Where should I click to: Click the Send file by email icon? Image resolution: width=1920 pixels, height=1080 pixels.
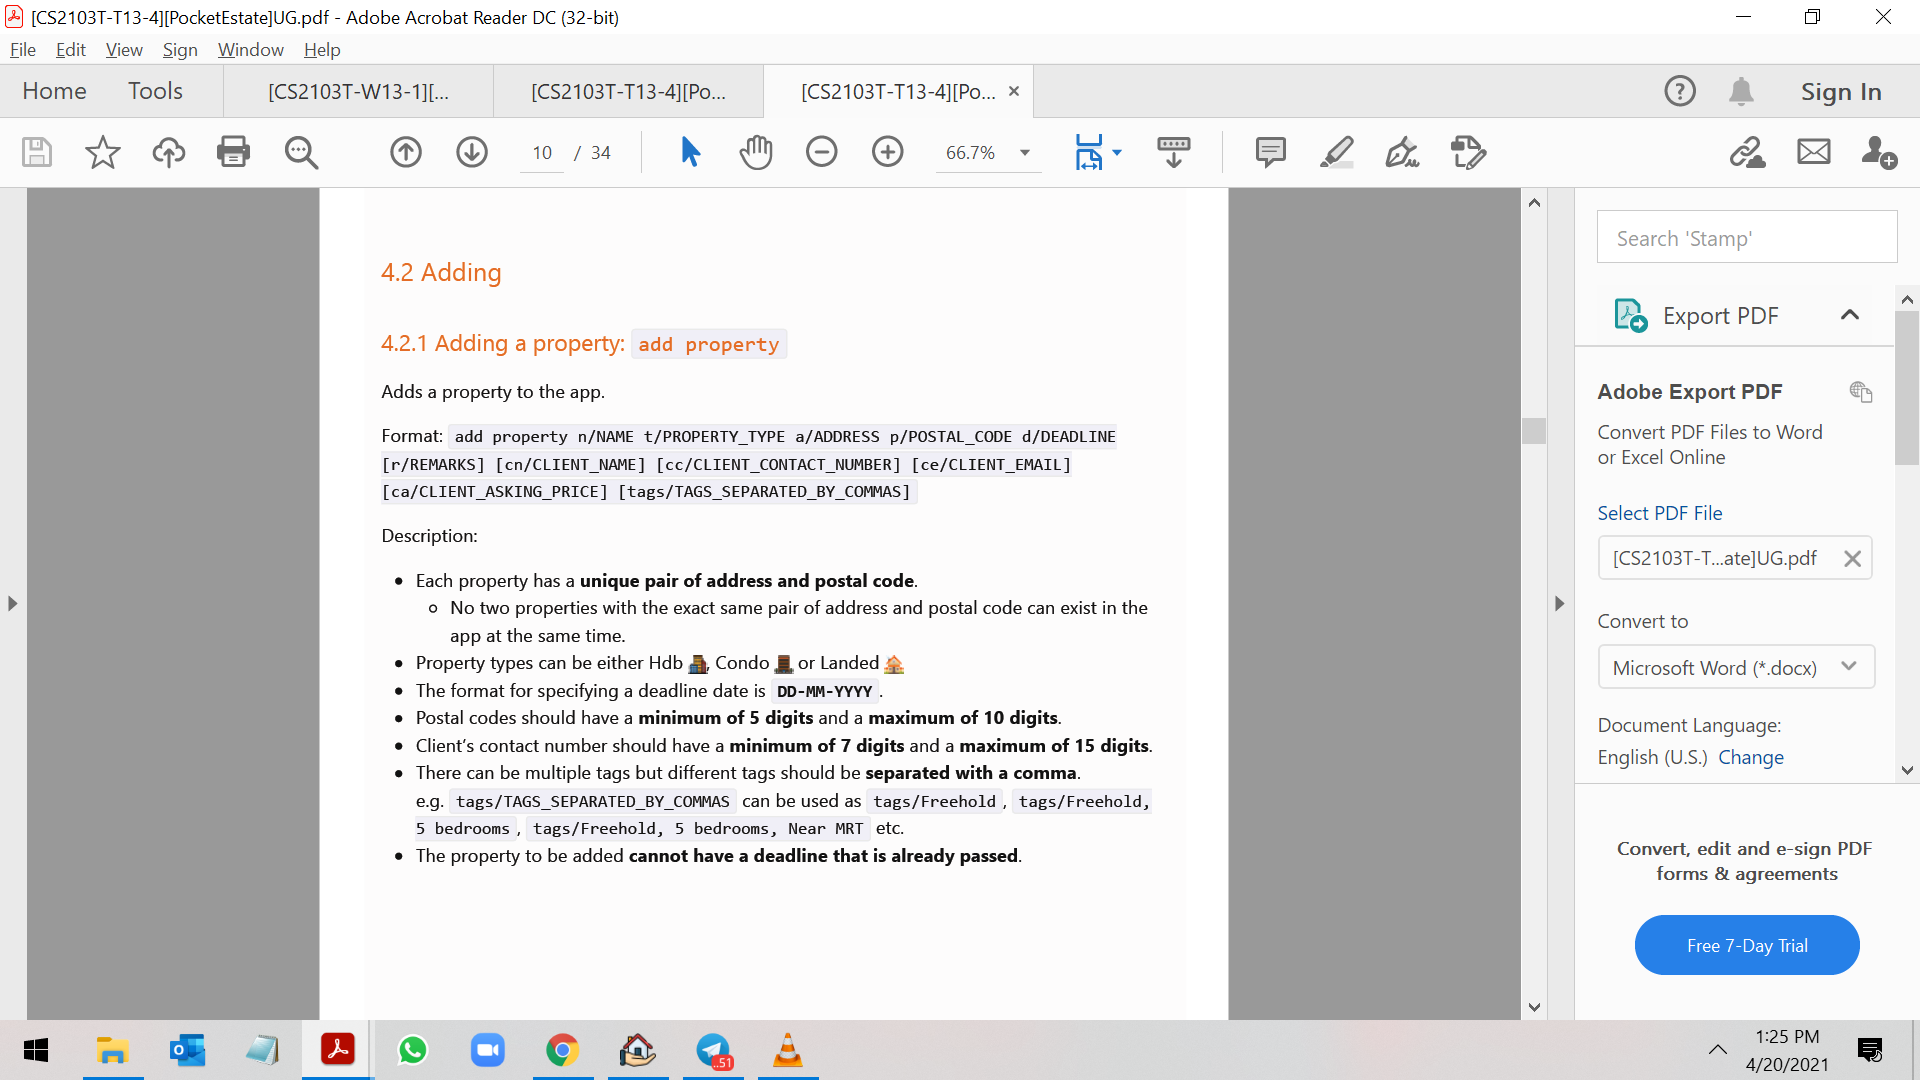(x=1813, y=152)
